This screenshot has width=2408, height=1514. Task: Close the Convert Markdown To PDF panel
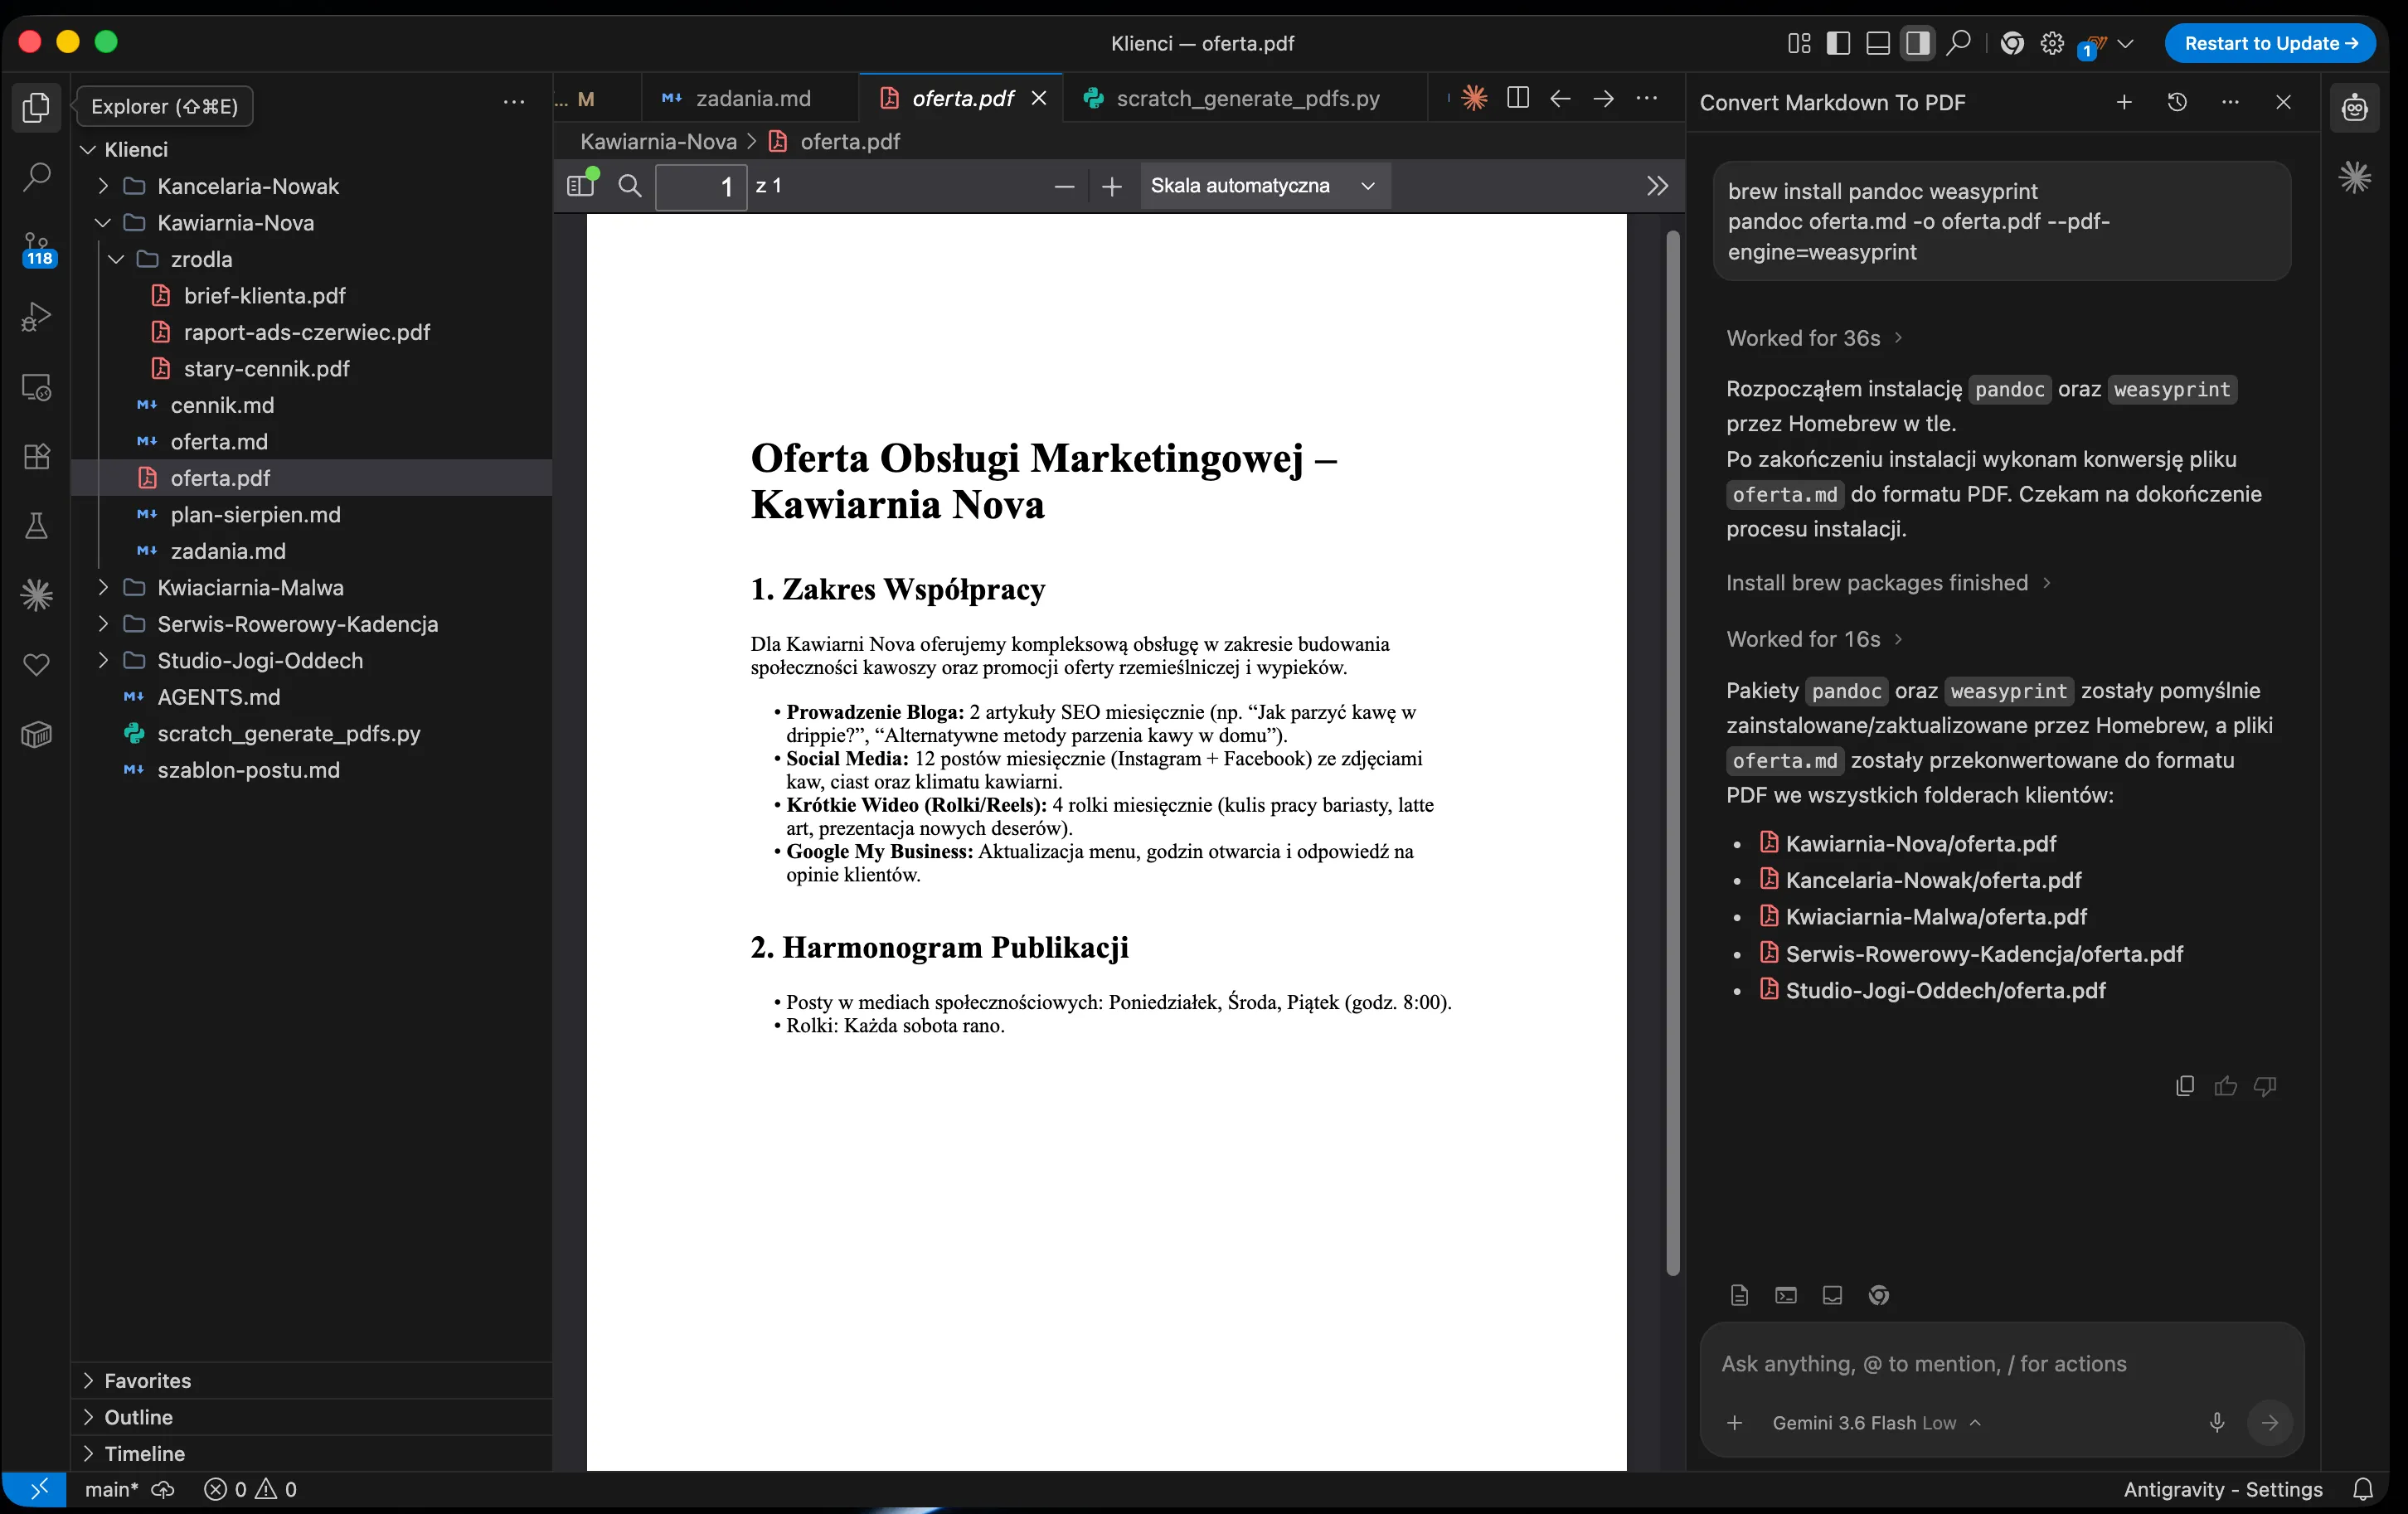point(2283,102)
